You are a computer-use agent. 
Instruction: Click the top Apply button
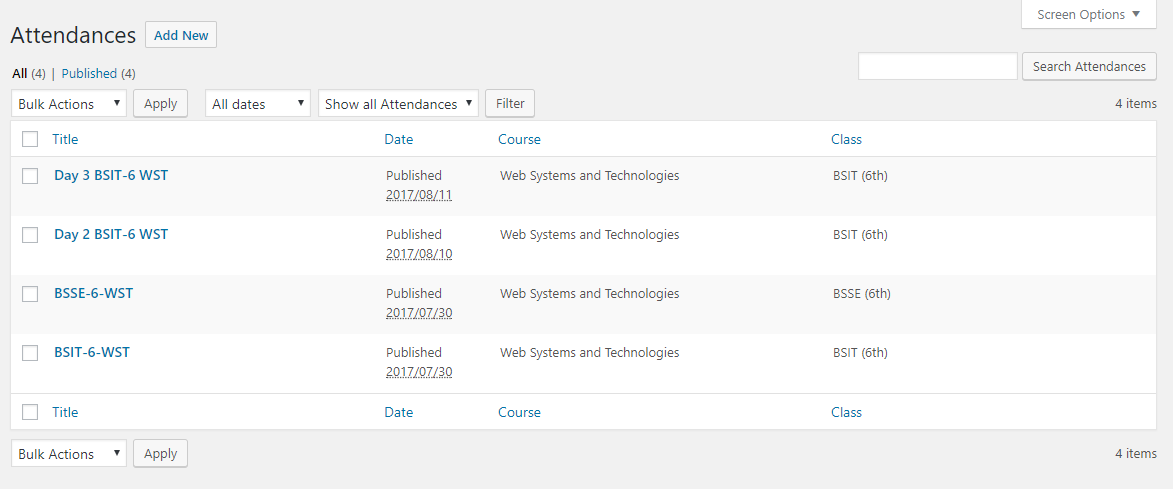(x=160, y=104)
